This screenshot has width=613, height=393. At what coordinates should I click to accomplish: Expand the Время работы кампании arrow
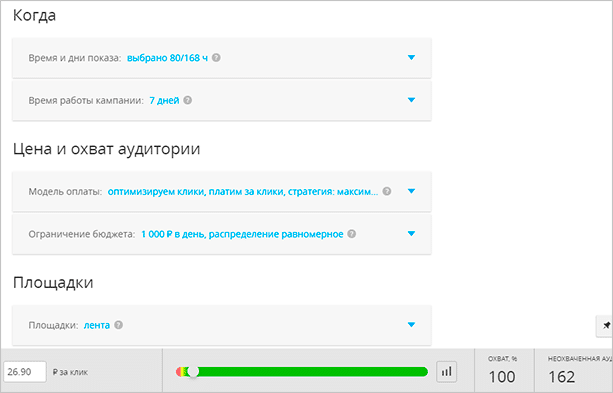pyautogui.click(x=411, y=100)
